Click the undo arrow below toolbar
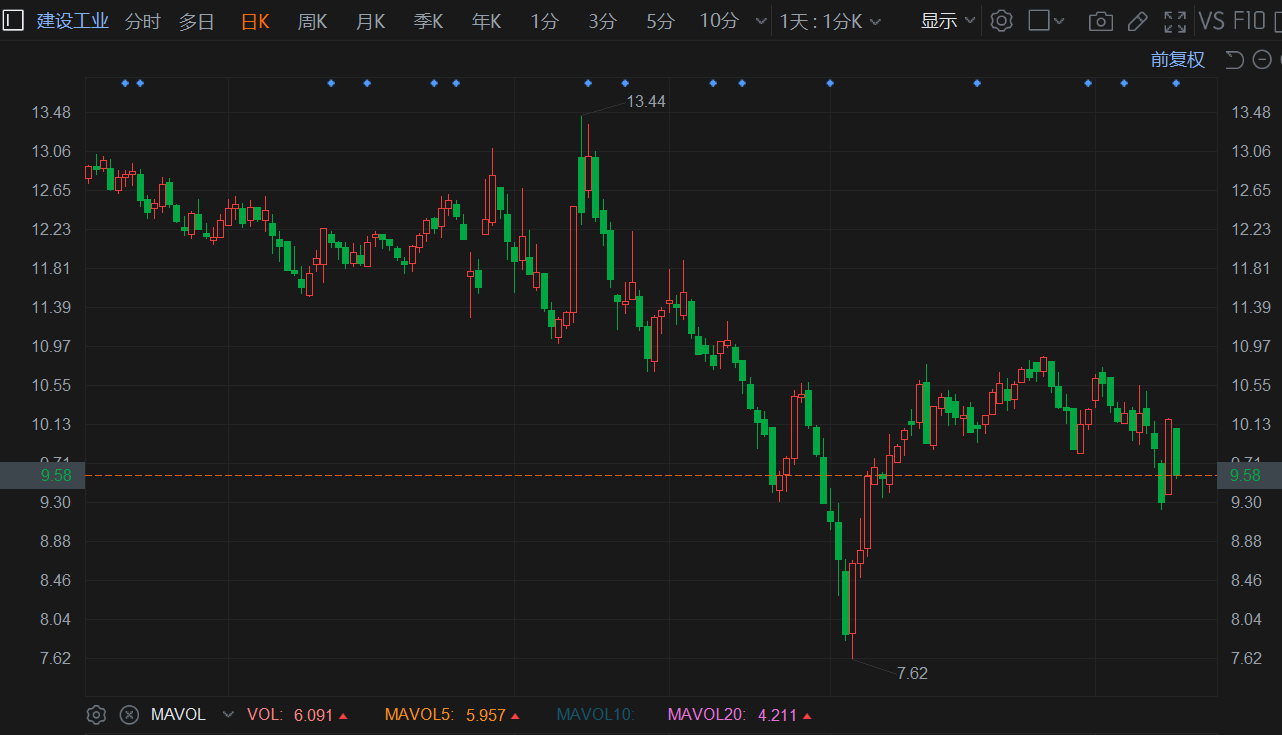Image resolution: width=1282 pixels, height=735 pixels. pyautogui.click(x=1234, y=60)
